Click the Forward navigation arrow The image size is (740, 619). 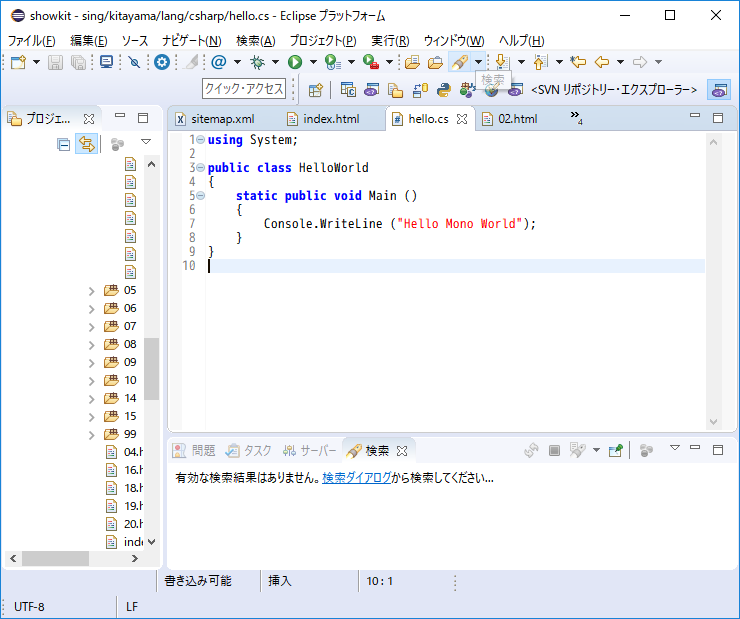(x=640, y=62)
